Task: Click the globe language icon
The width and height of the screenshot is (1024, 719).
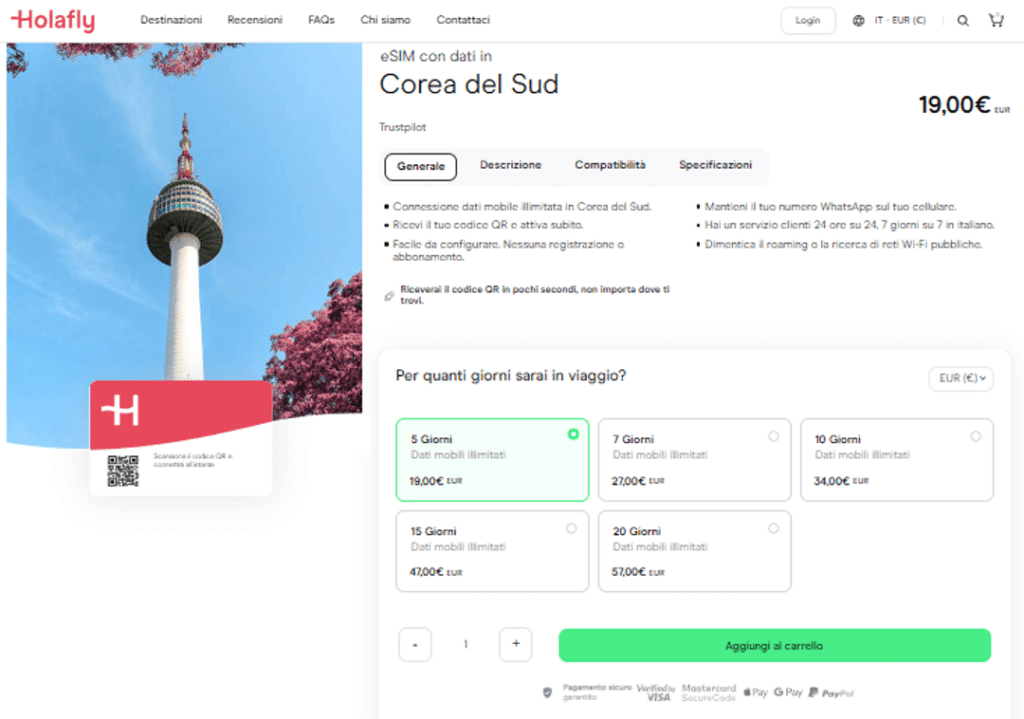Action: (857, 19)
